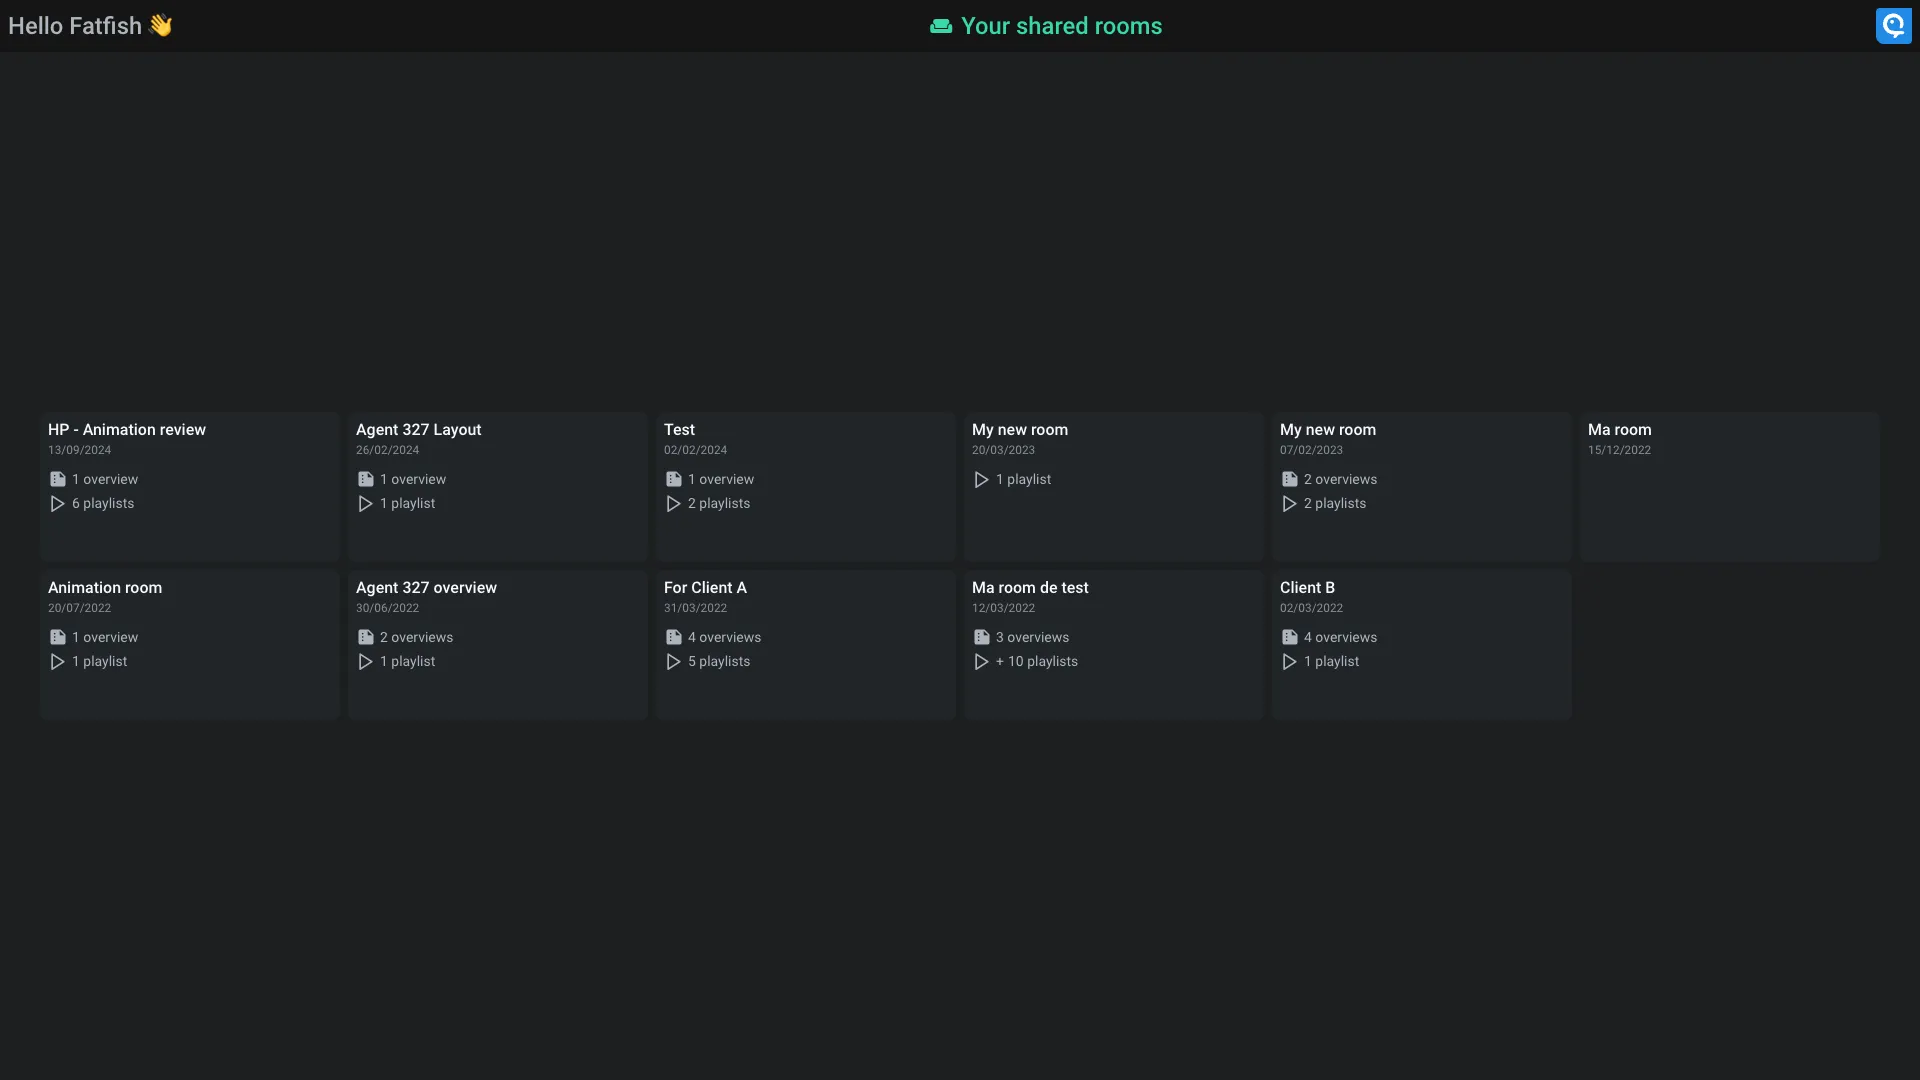Click the blue logo icon top right
1920x1080 pixels.
point(1893,26)
